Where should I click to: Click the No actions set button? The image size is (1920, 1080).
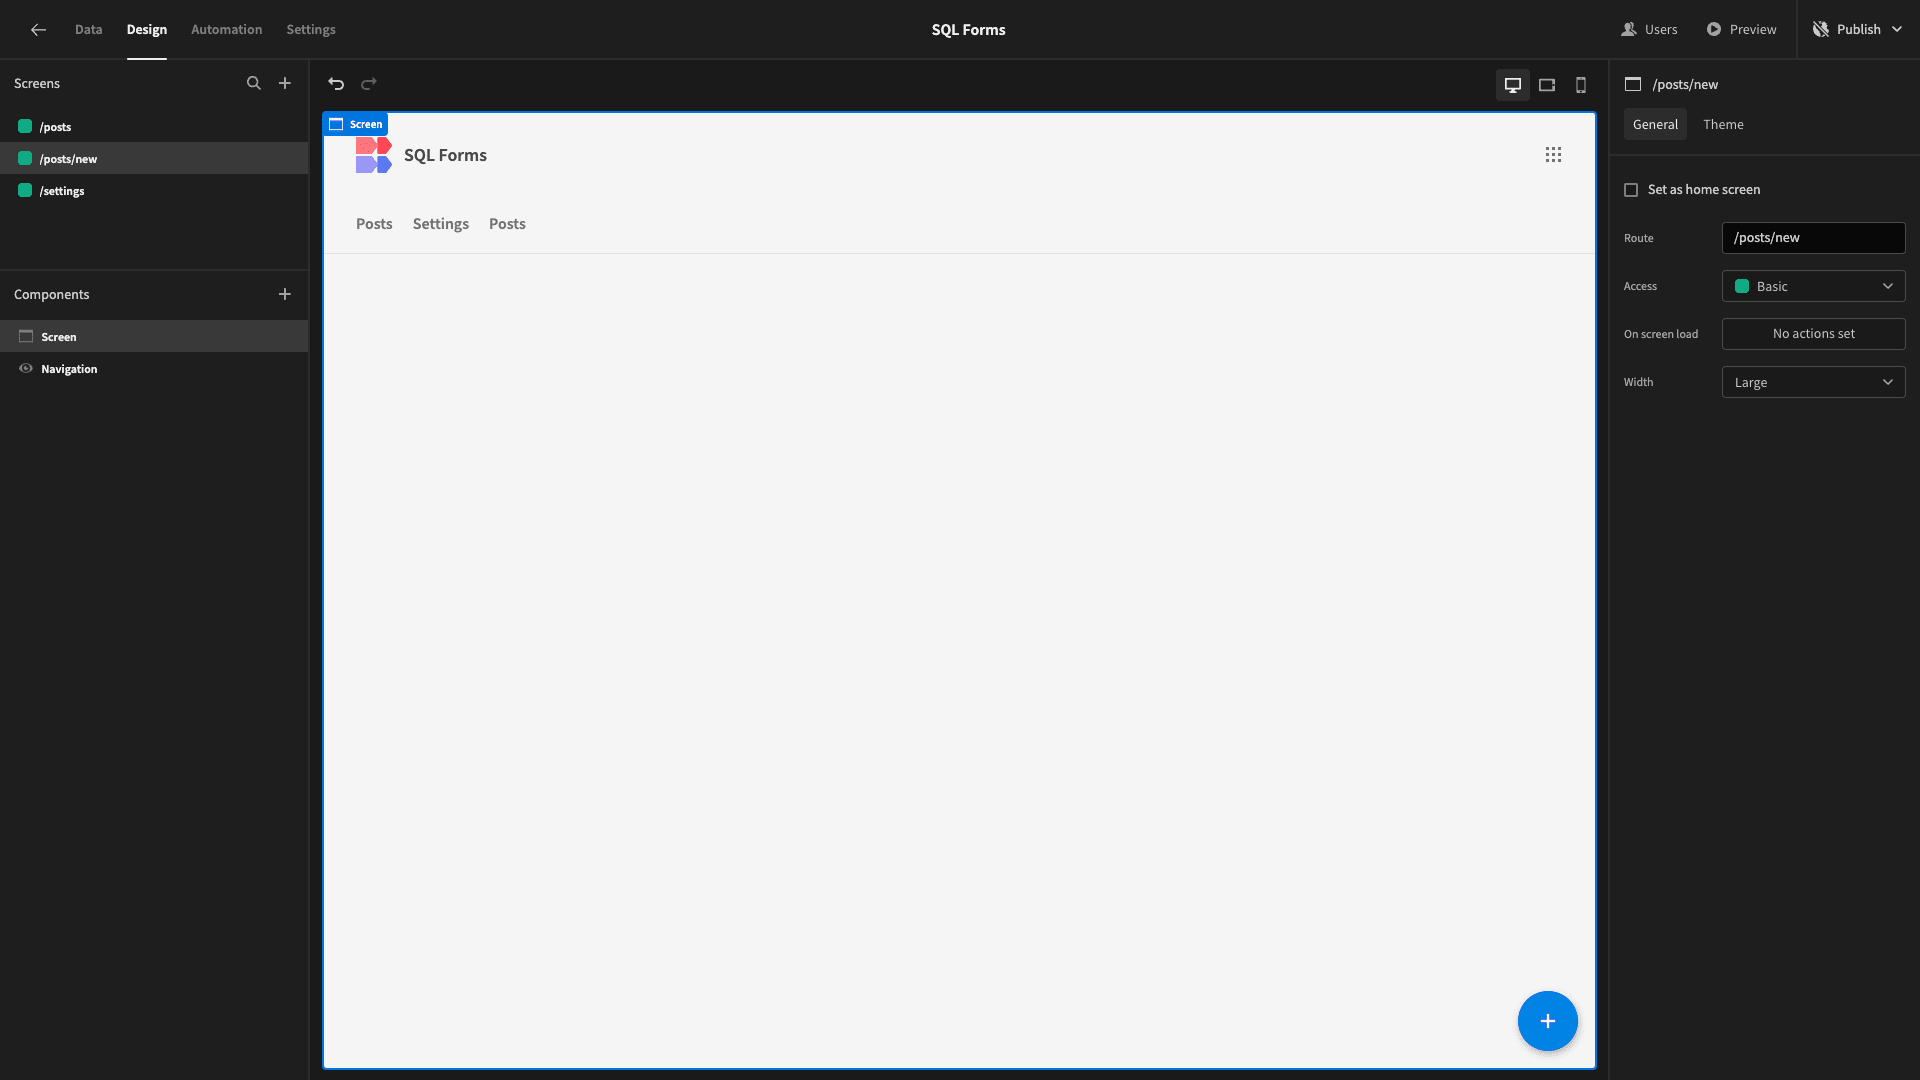(x=1812, y=332)
